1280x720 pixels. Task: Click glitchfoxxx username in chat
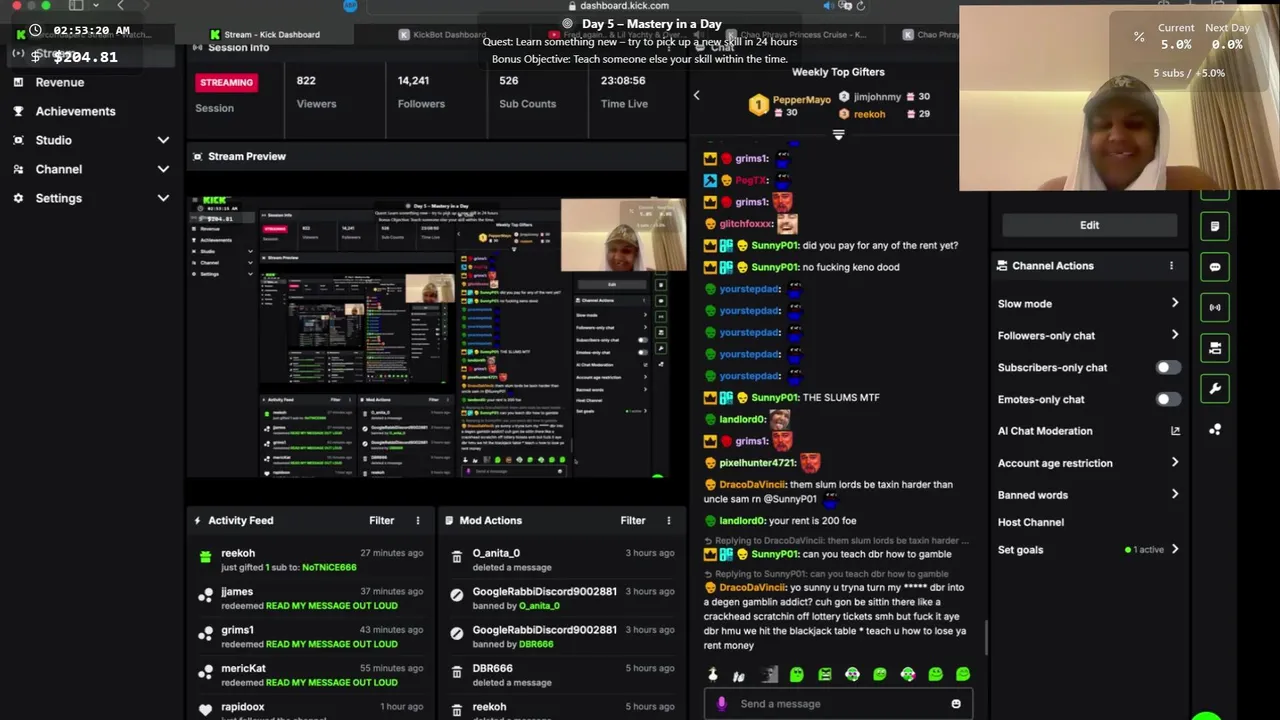click(x=746, y=224)
